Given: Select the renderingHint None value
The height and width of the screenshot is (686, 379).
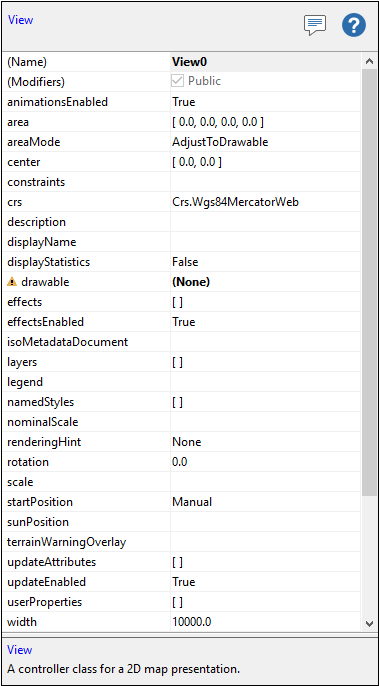Looking at the screenshot, I should 186,442.
